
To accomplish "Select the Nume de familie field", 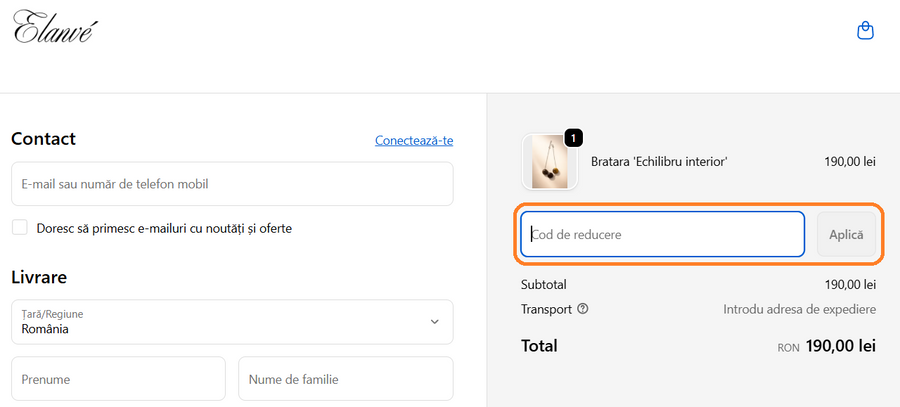I will [x=345, y=379].
